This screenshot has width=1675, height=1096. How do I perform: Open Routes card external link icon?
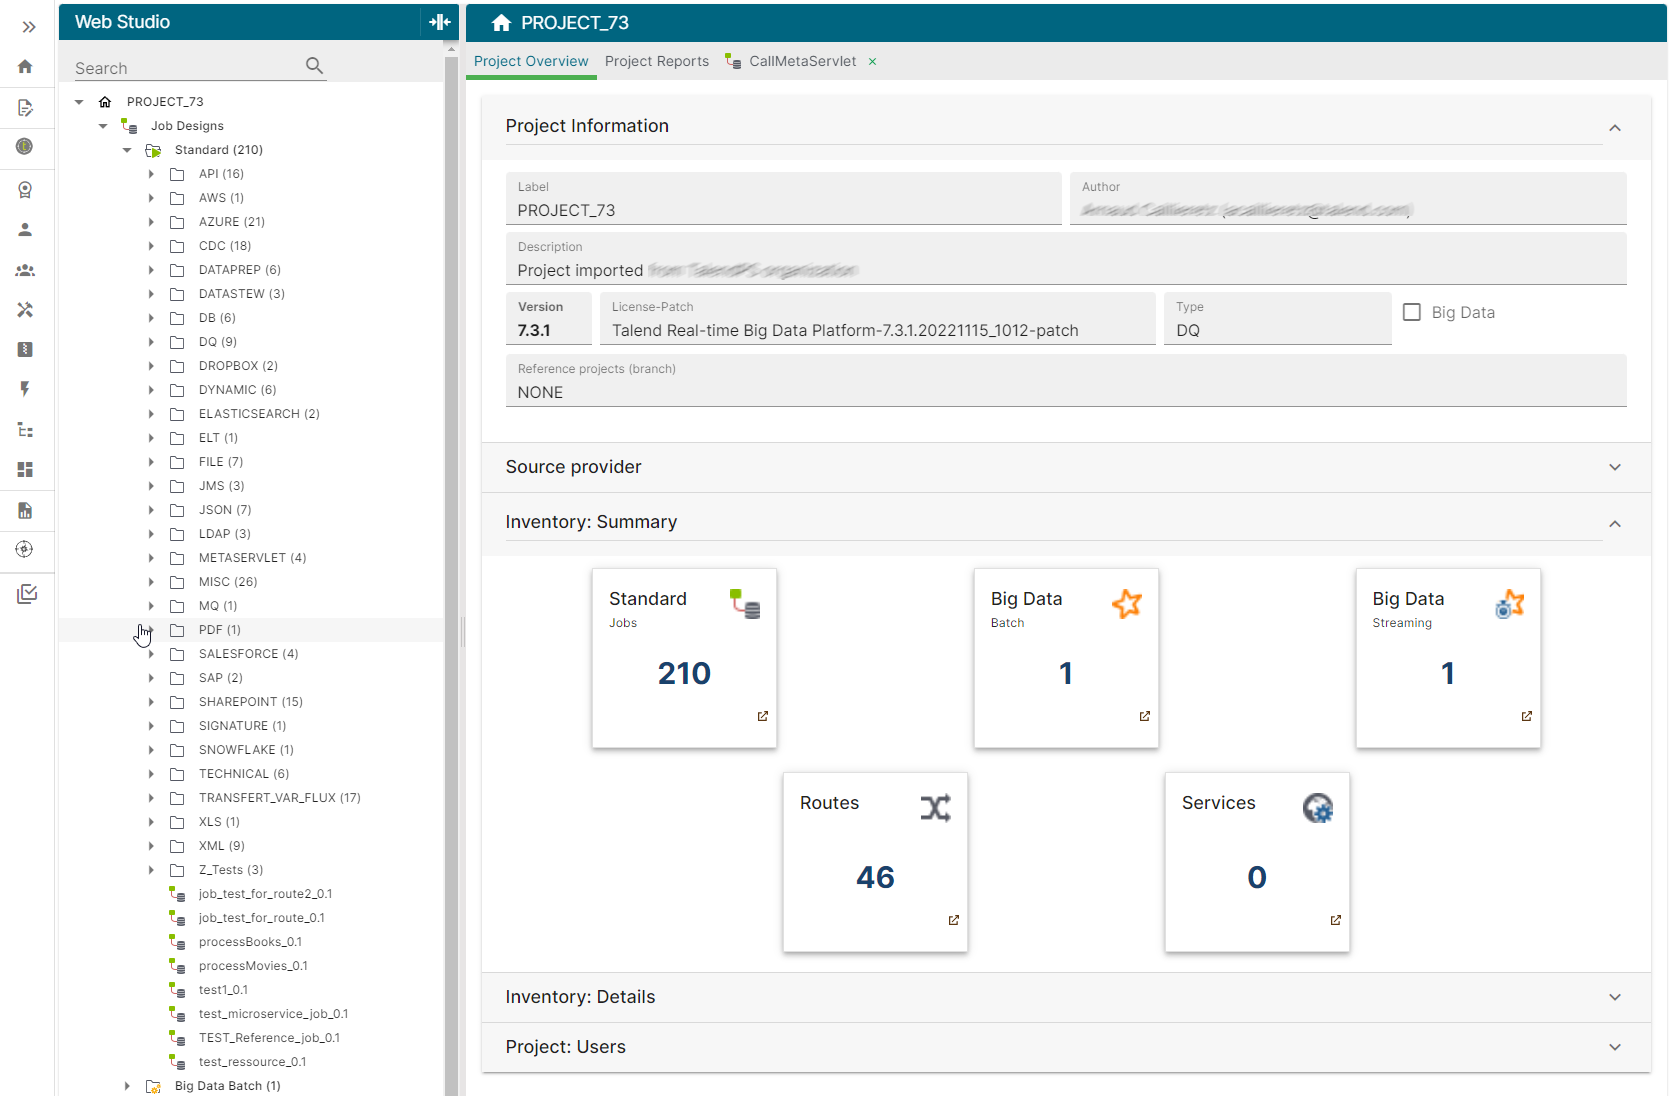click(x=953, y=920)
